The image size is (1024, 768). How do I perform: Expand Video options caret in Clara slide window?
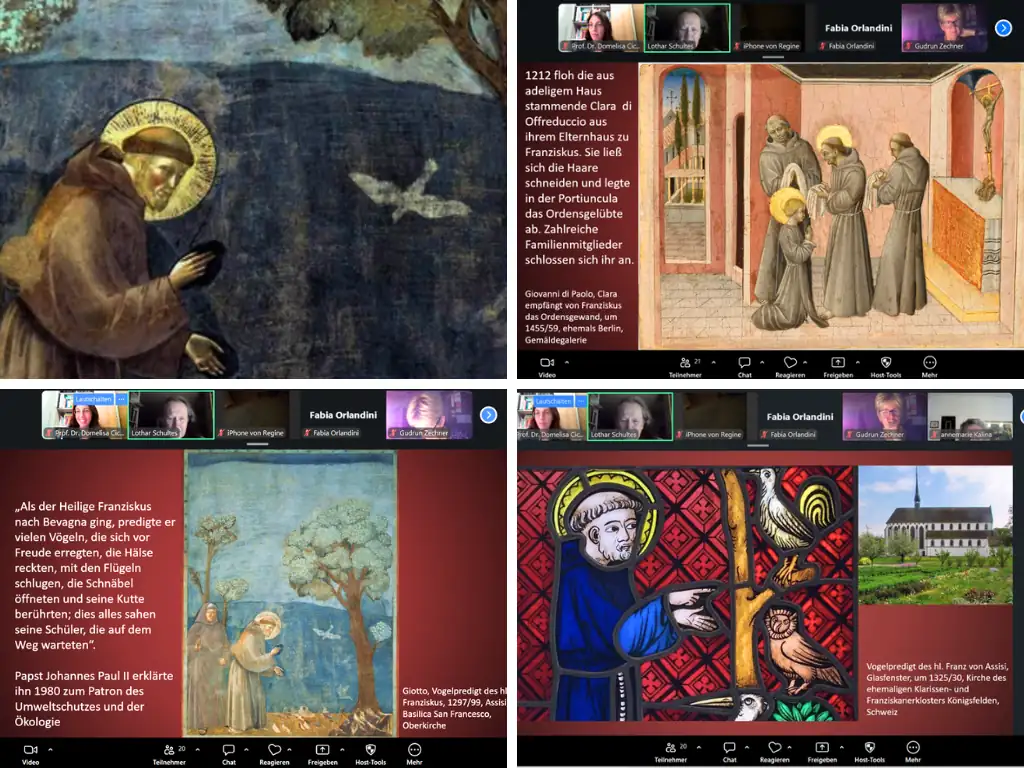pos(567,361)
